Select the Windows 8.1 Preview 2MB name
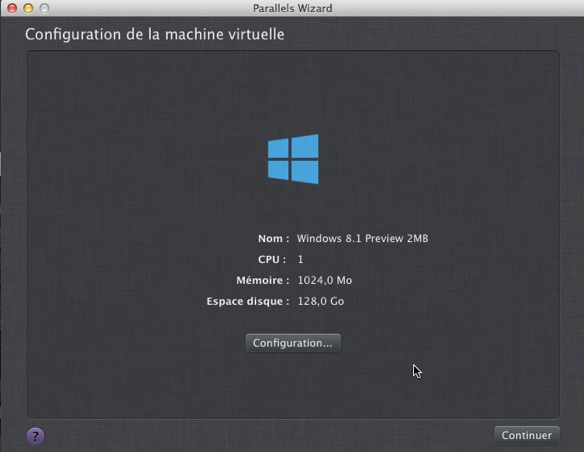 pyautogui.click(x=362, y=238)
